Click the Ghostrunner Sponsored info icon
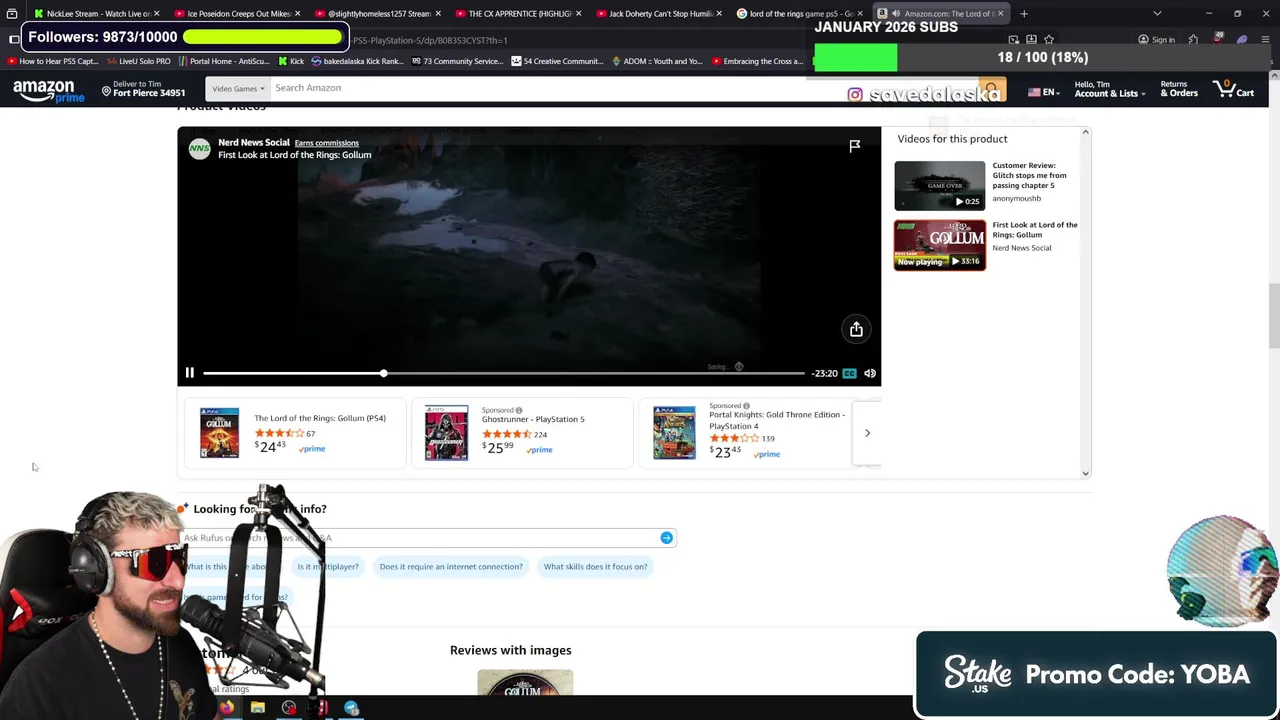This screenshot has width=1280, height=720. click(x=520, y=410)
